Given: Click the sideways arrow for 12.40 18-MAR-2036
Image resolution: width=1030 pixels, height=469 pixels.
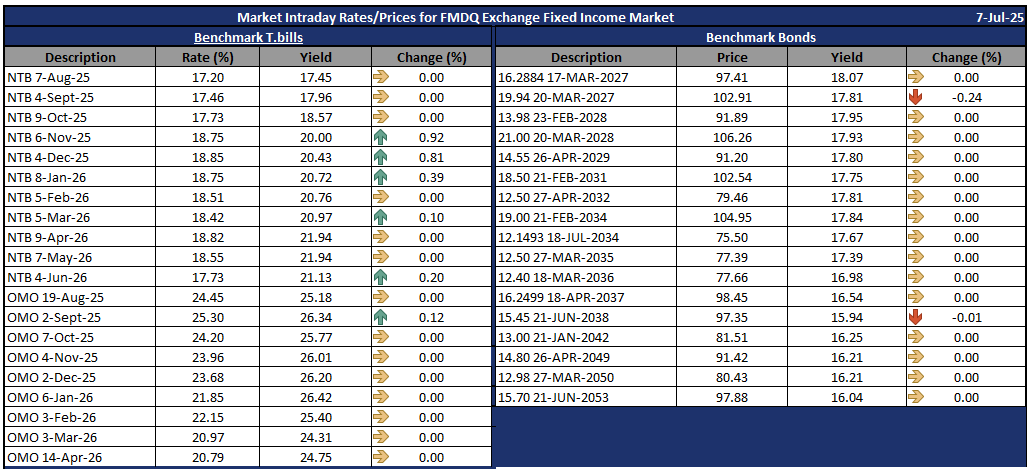Looking at the screenshot, I should [x=915, y=277].
